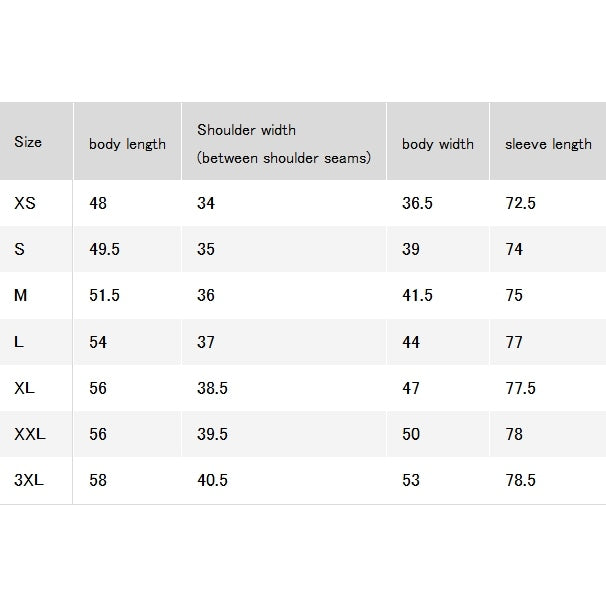Select the XL size row label
Image resolution: width=606 pixels, height=606 pixels.
(24, 388)
